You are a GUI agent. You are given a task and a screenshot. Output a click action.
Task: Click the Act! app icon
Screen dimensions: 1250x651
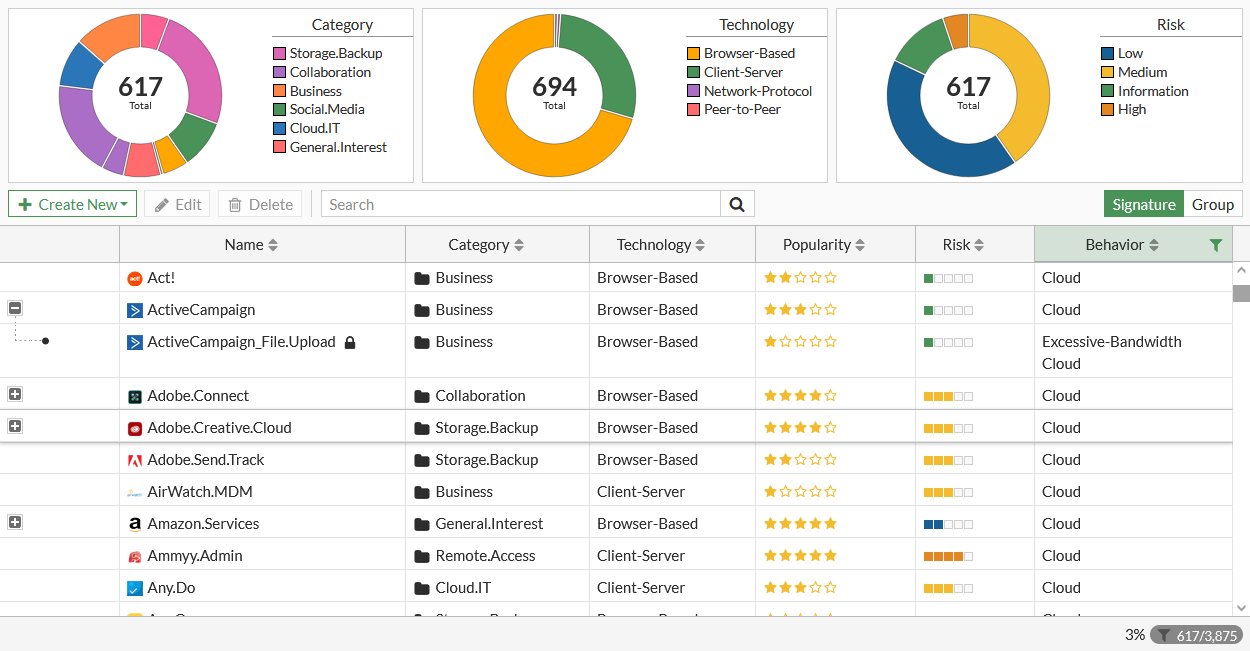tap(135, 278)
